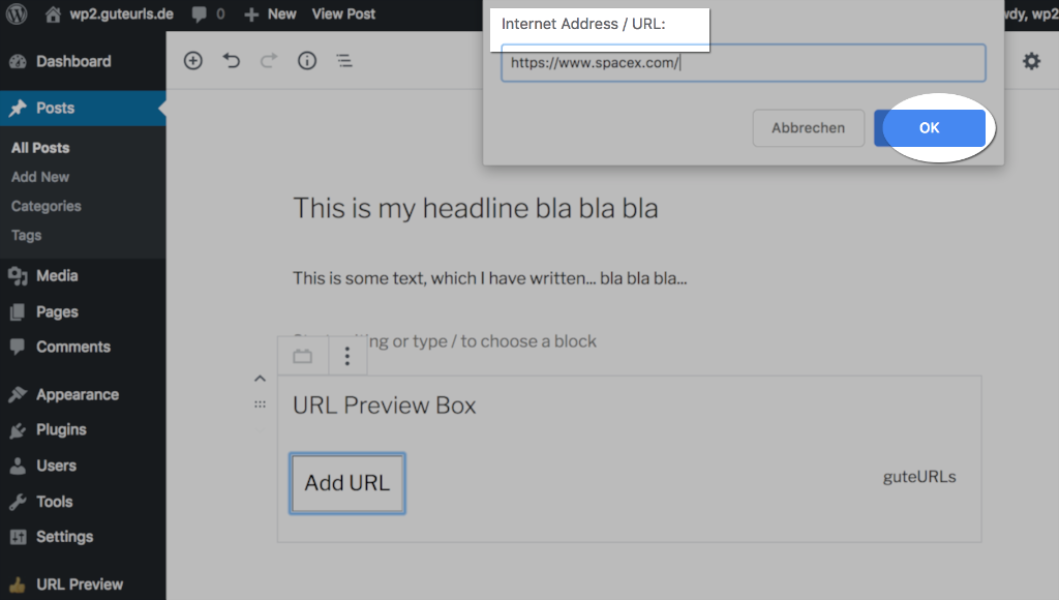
Task: Click View Post in admin bar
Action: 343,14
